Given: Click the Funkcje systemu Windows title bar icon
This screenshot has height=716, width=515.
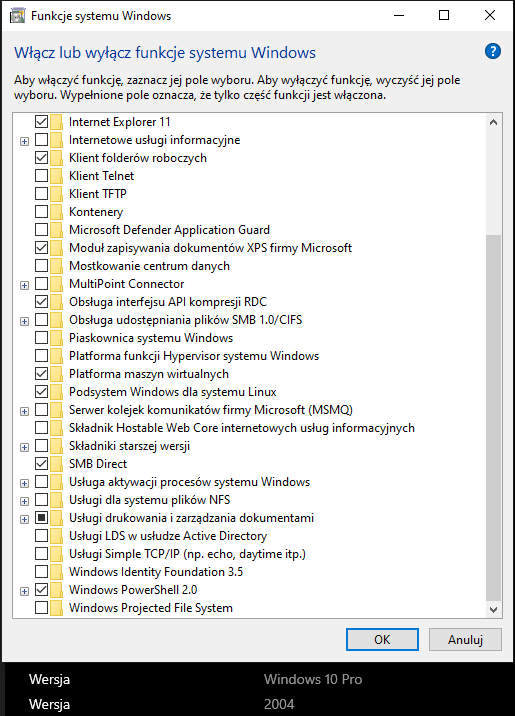Looking at the screenshot, I should coord(17,16).
